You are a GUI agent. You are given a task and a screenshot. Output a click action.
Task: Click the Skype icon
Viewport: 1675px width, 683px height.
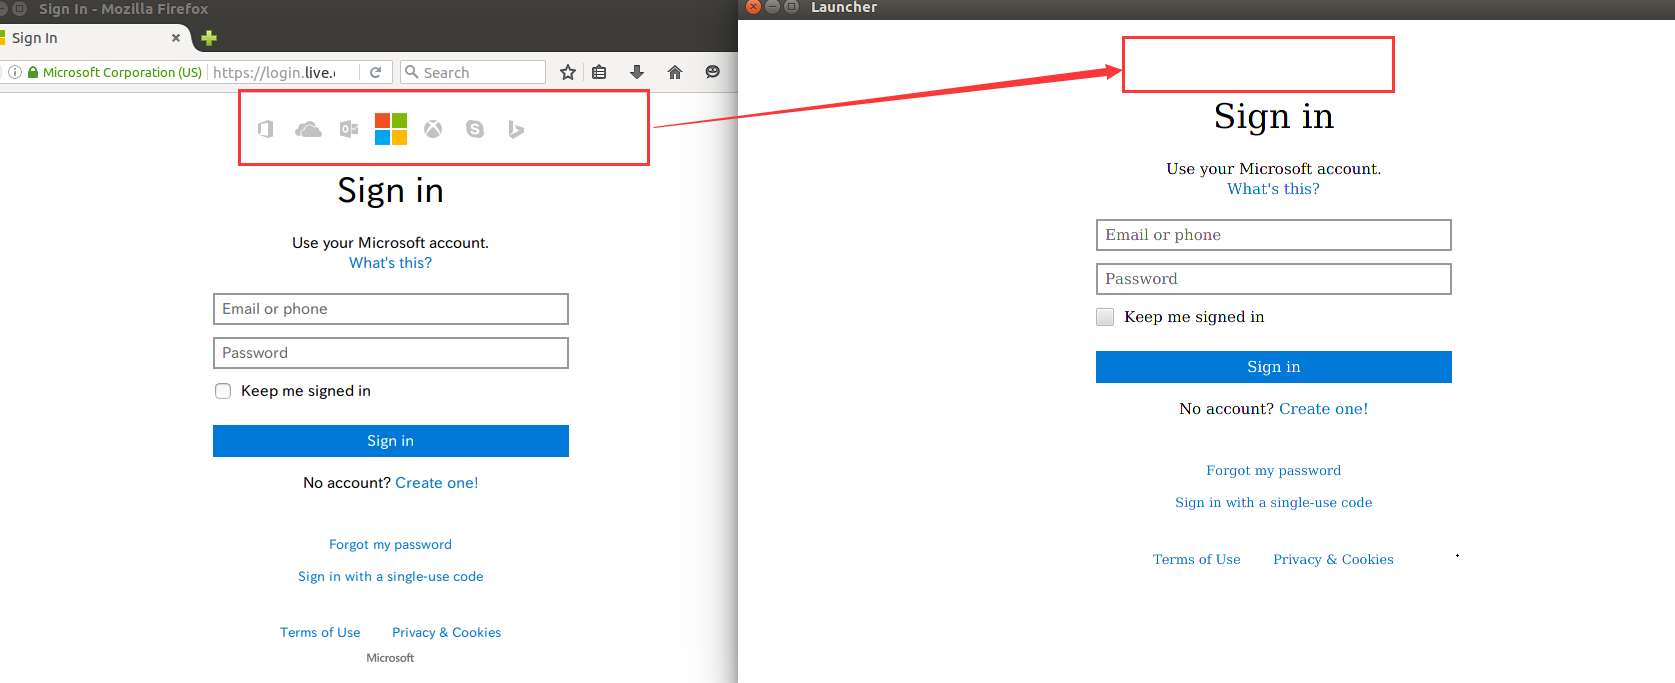point(475,129)
